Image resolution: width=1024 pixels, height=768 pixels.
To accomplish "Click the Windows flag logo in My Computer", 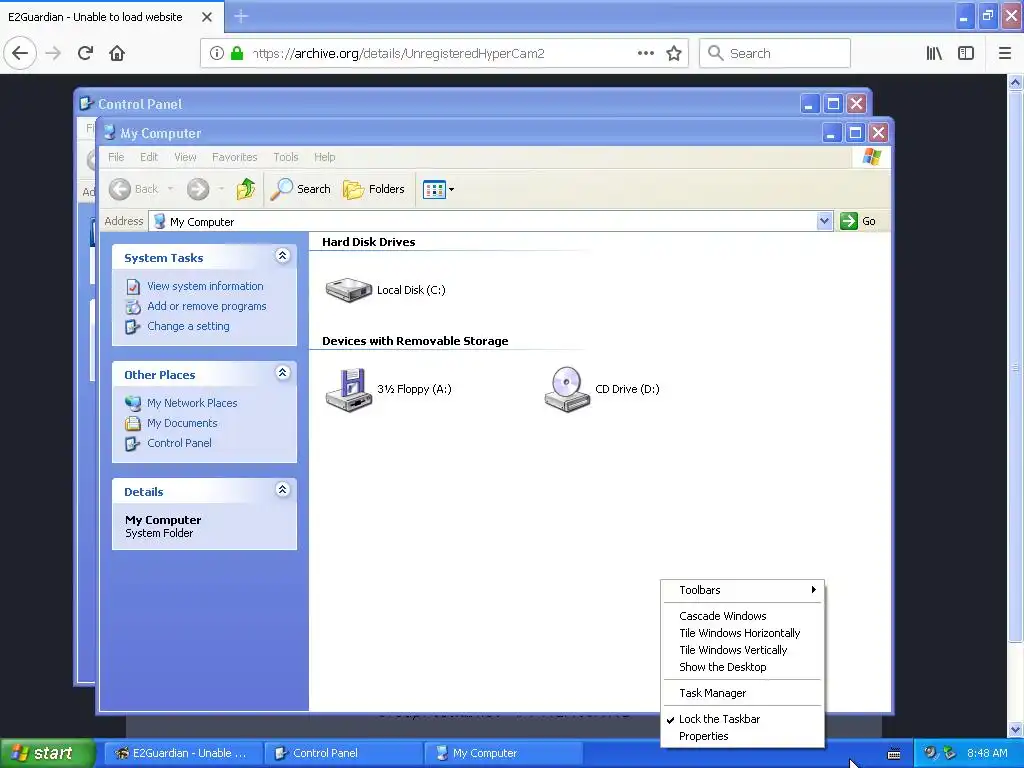I will (x=872, y=157).
